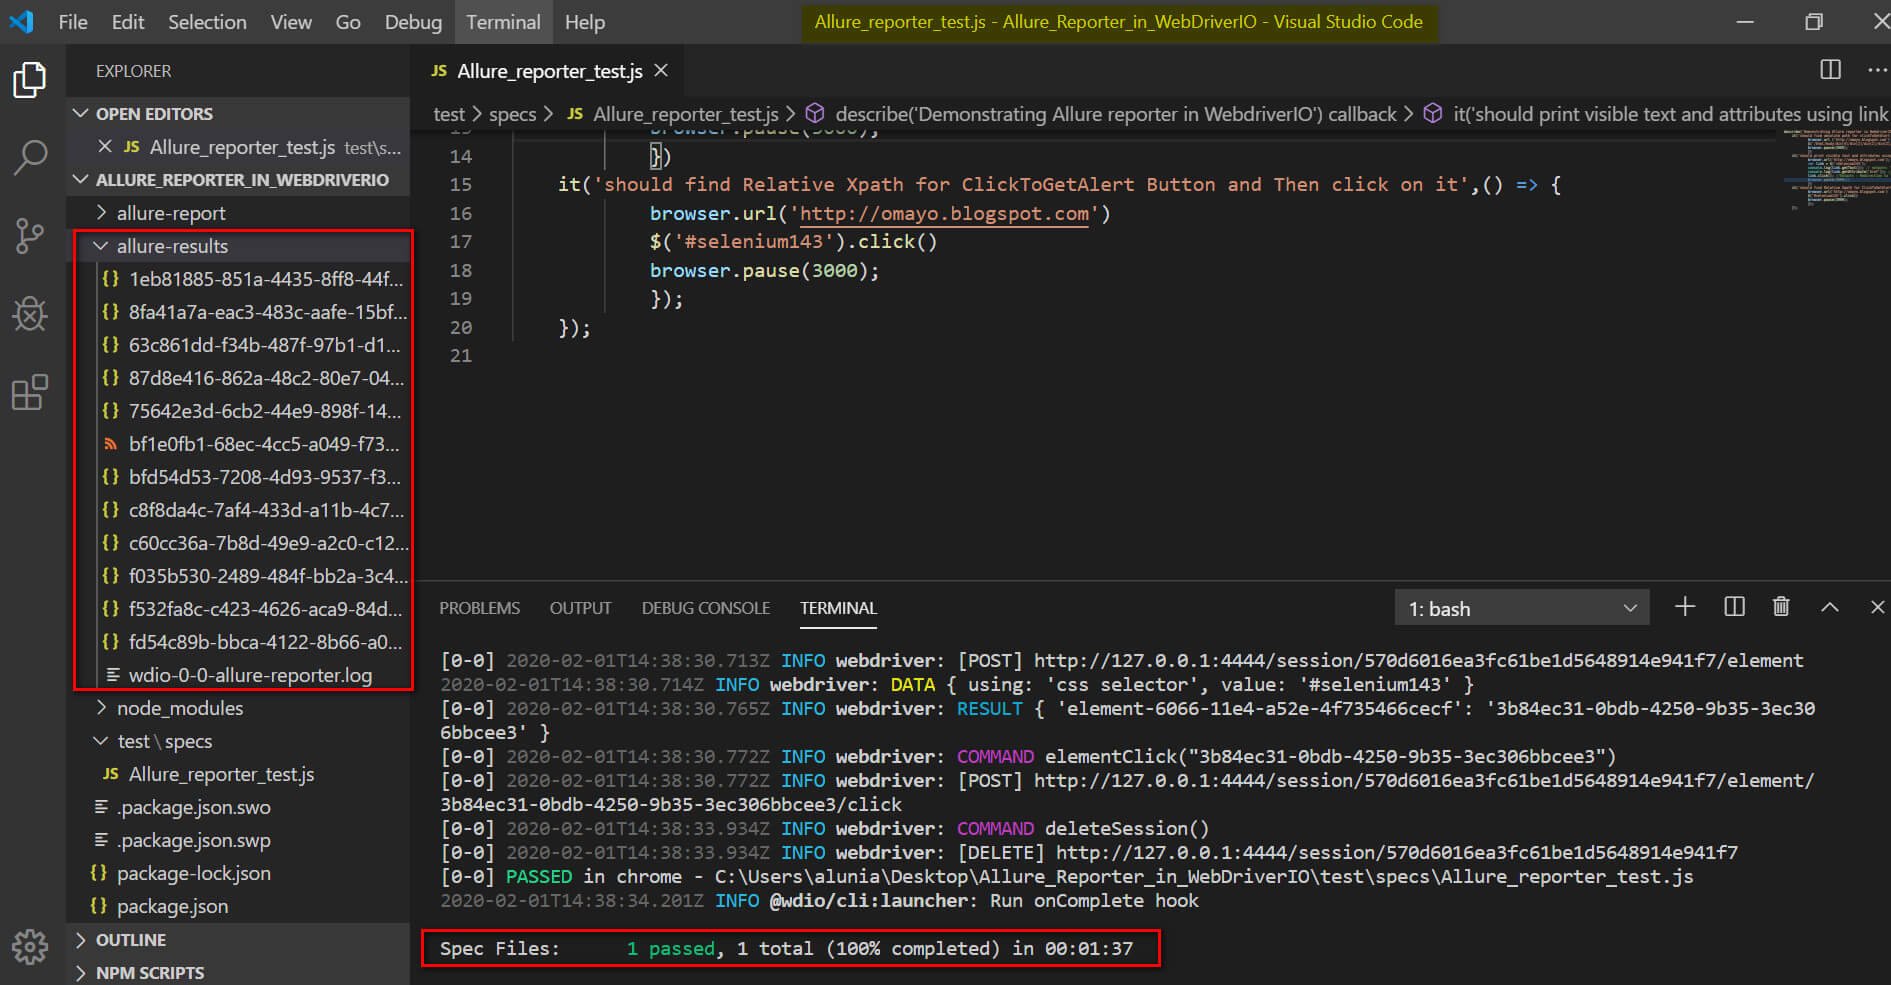Screen dimensions: 1891x985
Task: Close the Allure_reporter_test.js editor tab
Action: [661, 70]
